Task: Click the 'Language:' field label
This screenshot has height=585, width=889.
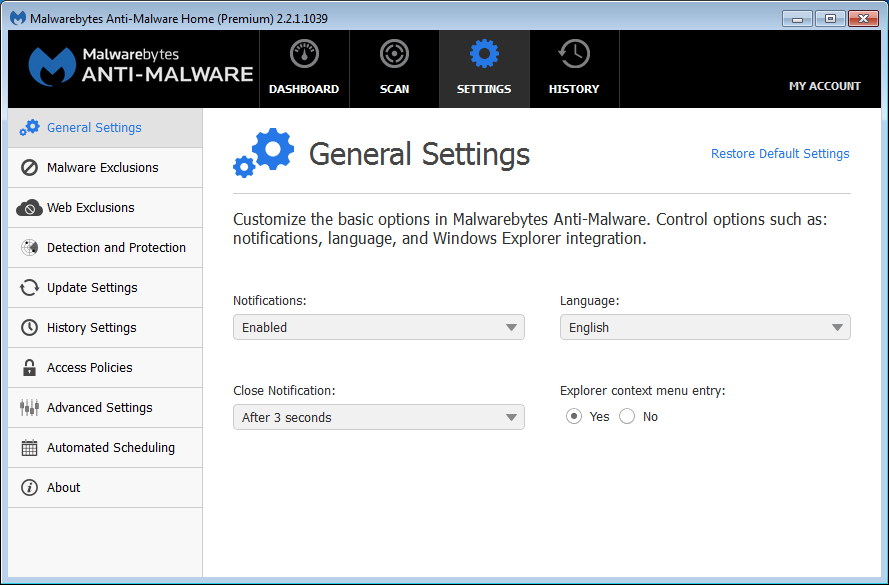Action: [590, 301]
